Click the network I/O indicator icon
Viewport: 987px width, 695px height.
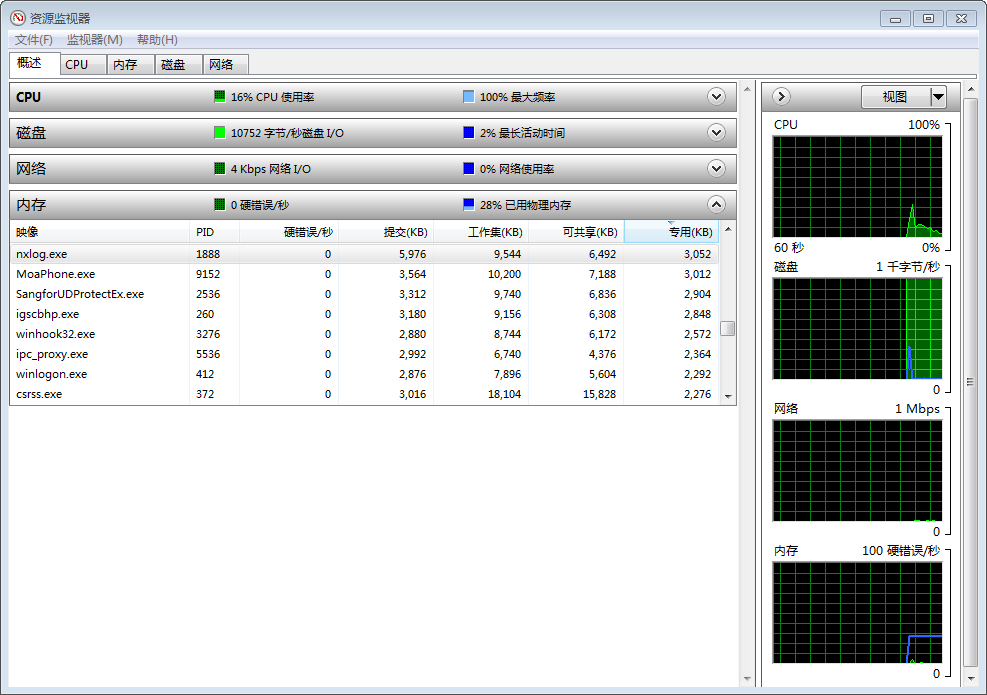[220, 169]
